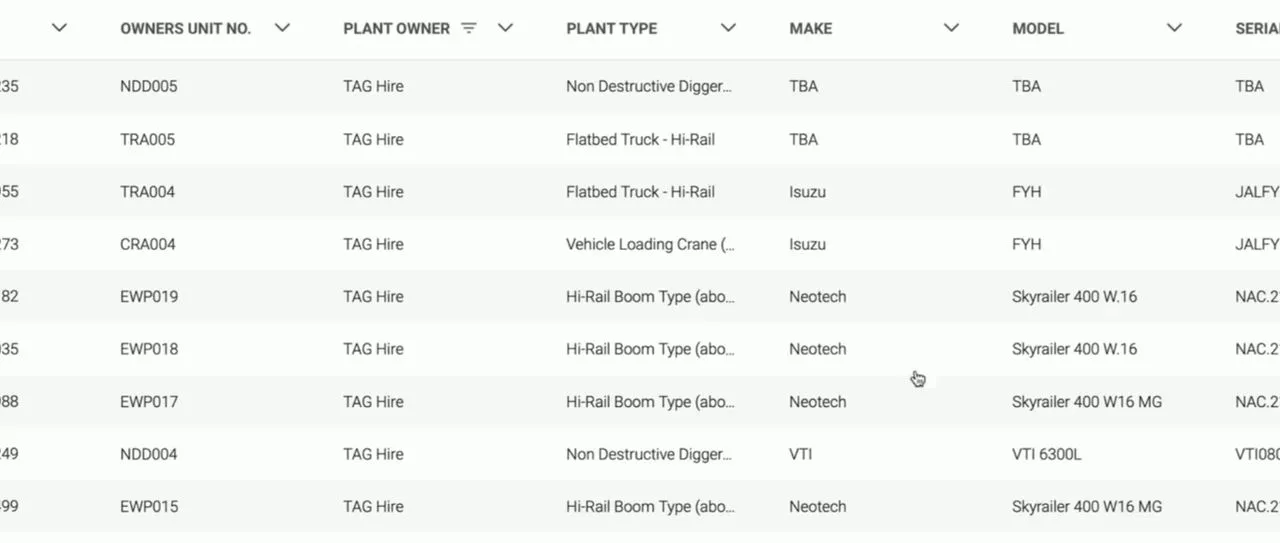Click the FYH model in TRA004 row
This screenshot has height=543, width=1280.
1026,191
